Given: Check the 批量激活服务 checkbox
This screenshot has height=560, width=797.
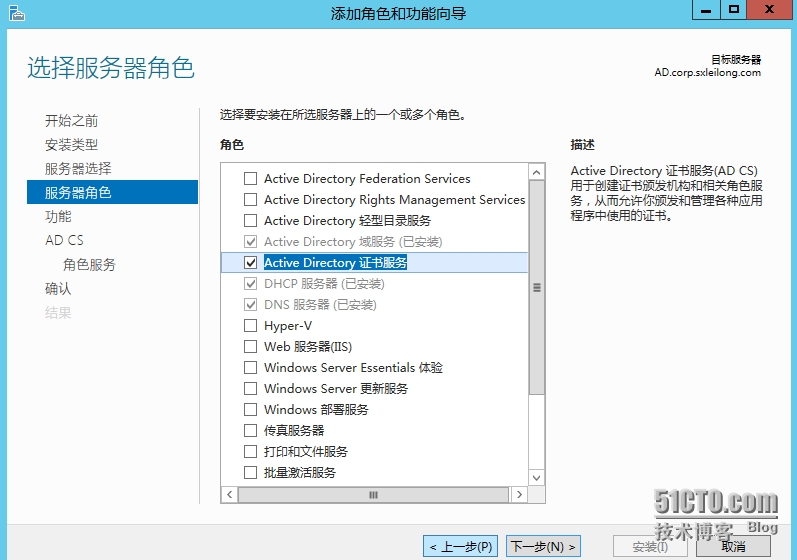Looking at the screenshot, I should pyautogui.click(x=251, y=473).
